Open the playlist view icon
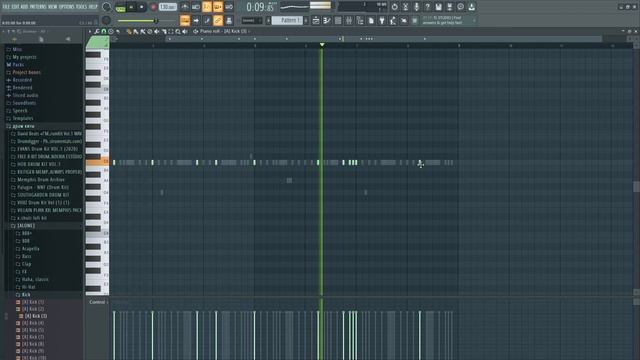This screenshot has height=360, width=640. tap(316, 20)
